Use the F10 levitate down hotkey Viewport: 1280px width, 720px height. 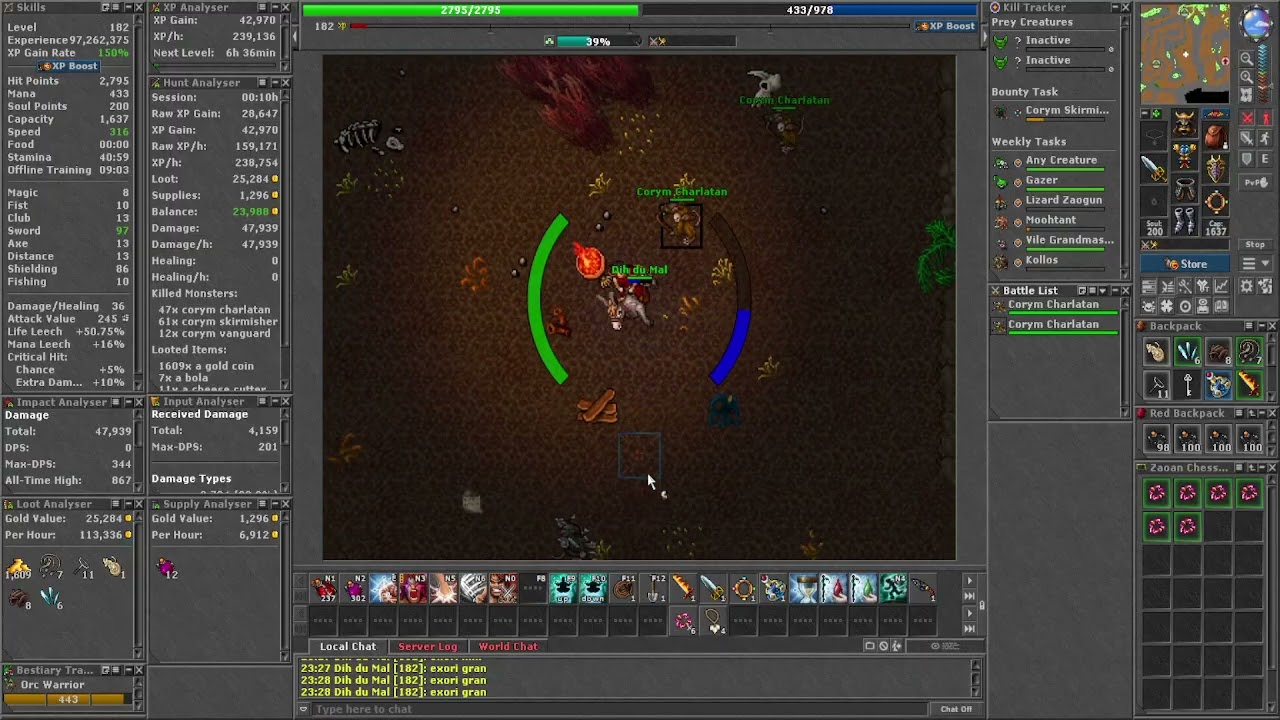pyautogui.click(x=594, y=588)
